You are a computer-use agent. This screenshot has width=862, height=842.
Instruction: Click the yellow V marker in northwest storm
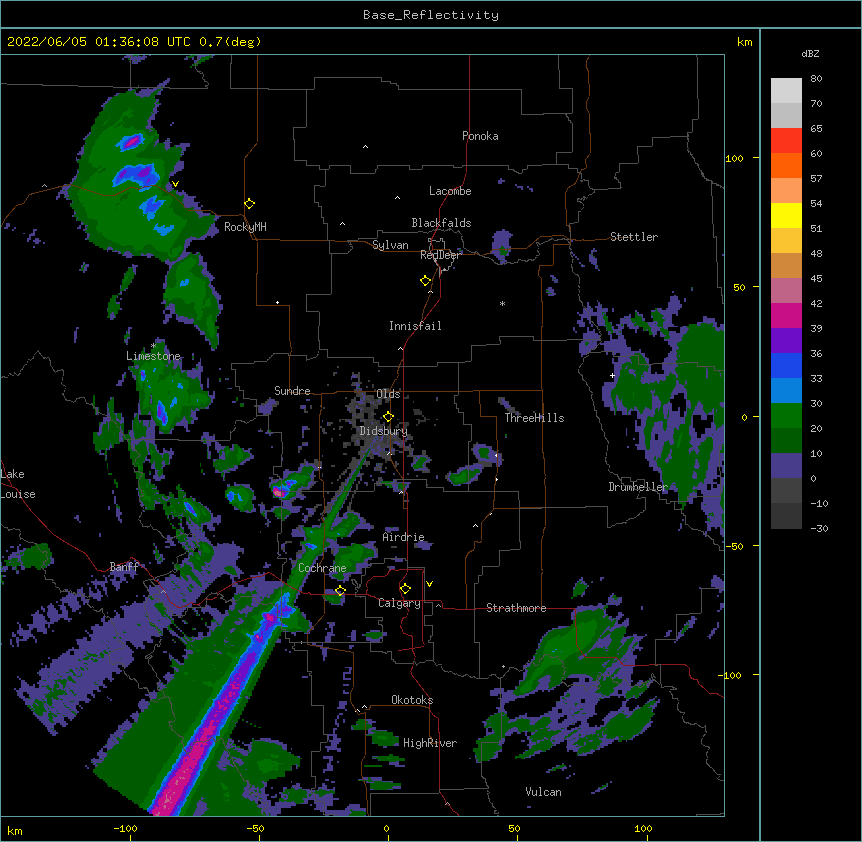pyautogui.click(x=175, y=184)
